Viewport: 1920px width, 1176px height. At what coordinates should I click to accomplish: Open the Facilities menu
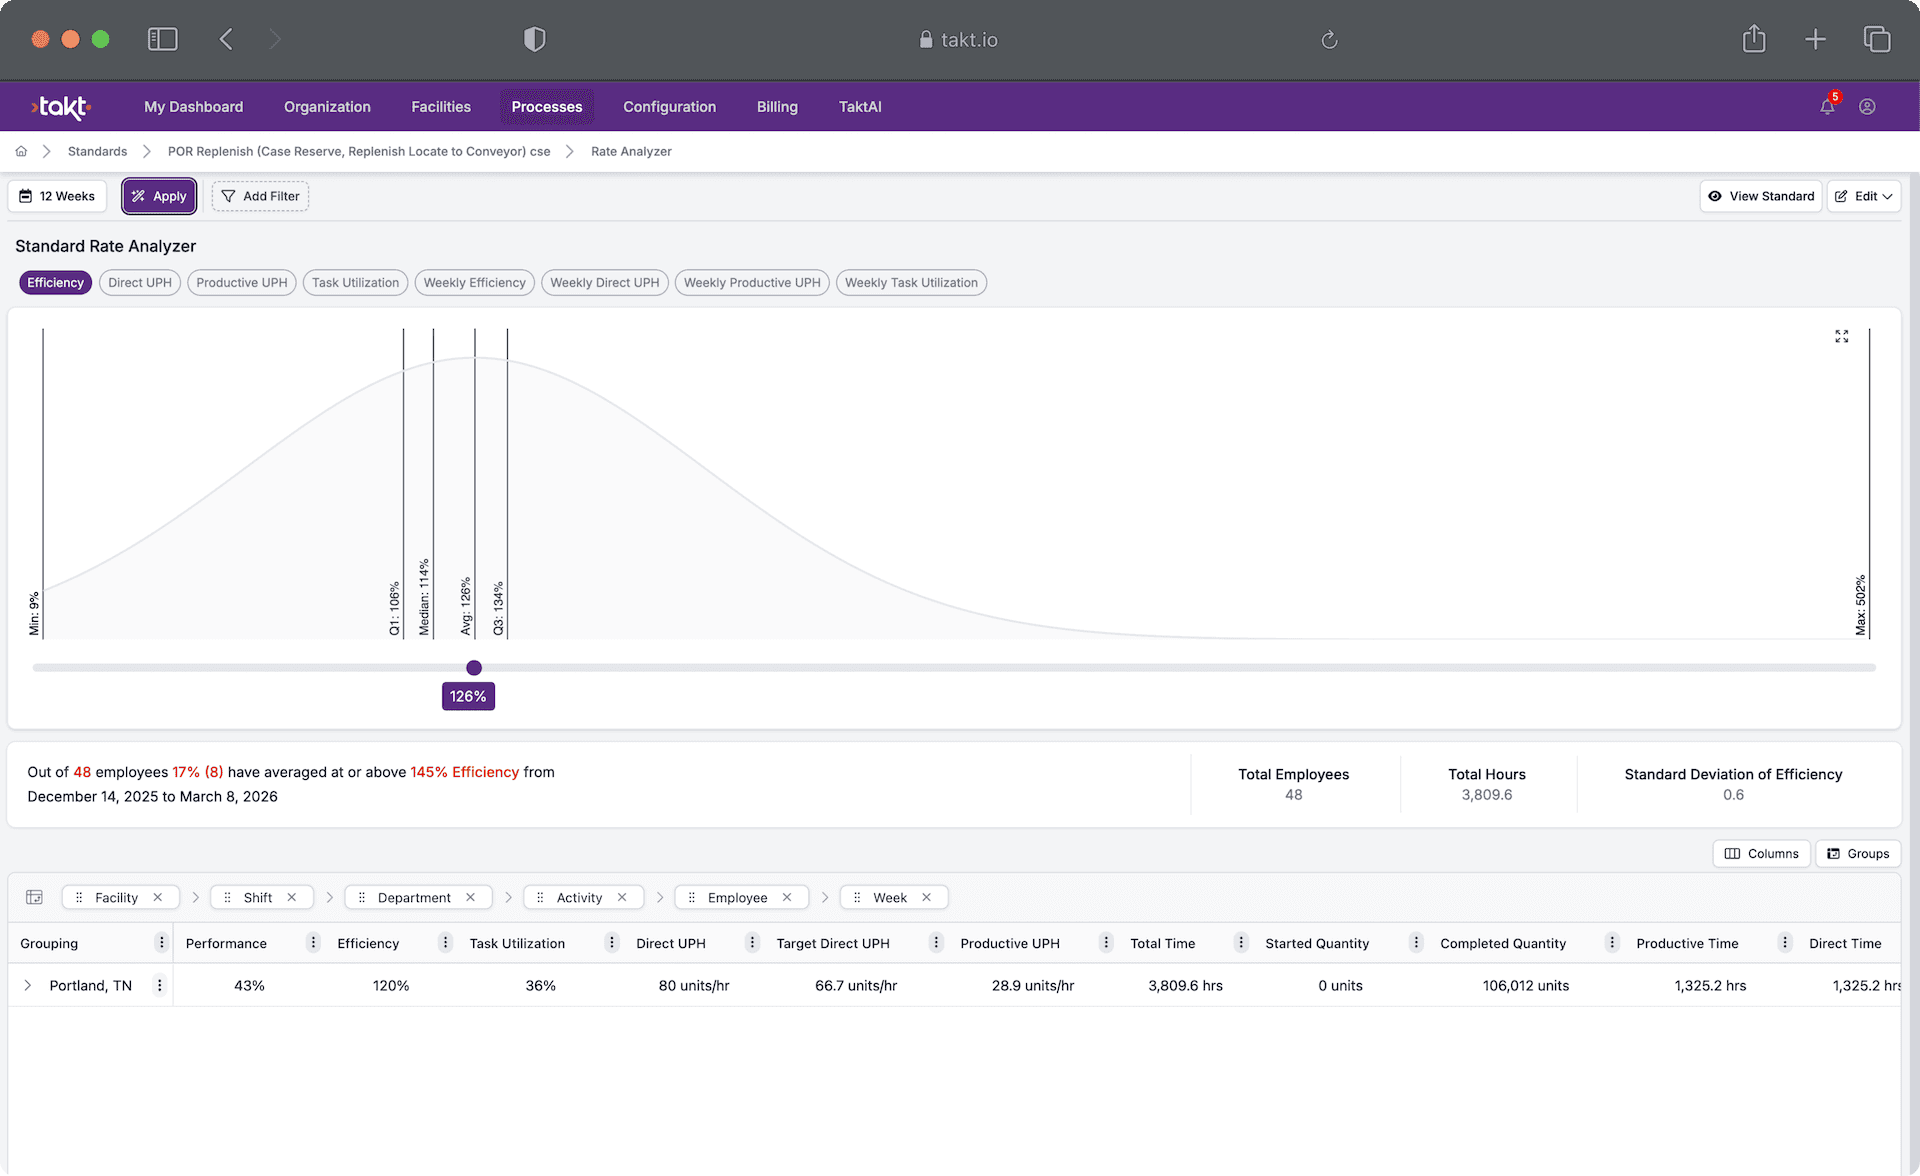pos(440,107)
